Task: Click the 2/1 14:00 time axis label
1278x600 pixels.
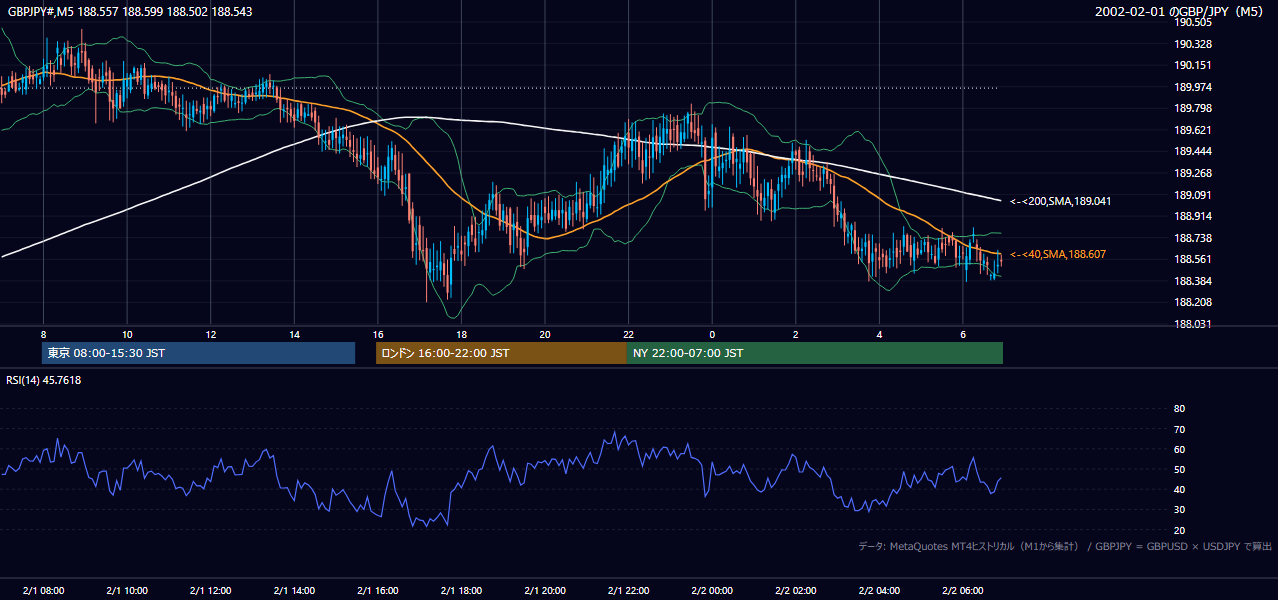Action: (x=294, y=590)
